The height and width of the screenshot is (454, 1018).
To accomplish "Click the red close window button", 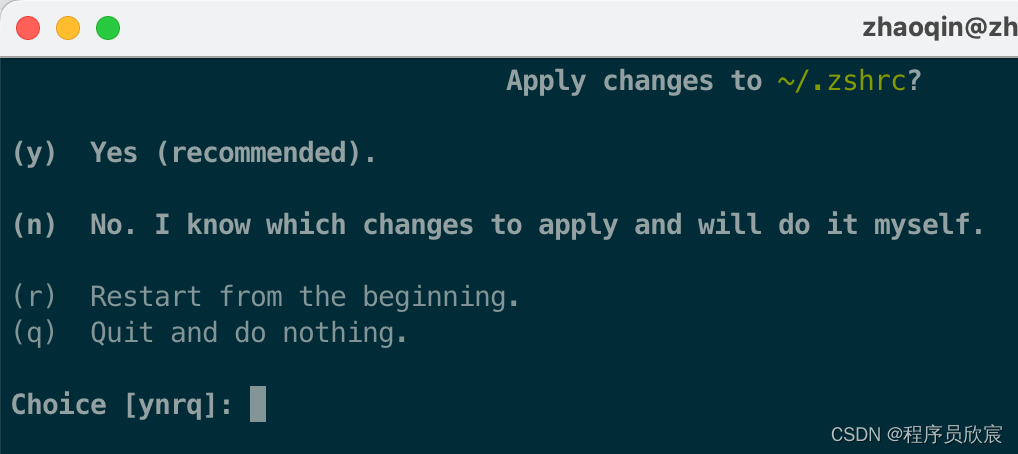I will coord(28,29).
